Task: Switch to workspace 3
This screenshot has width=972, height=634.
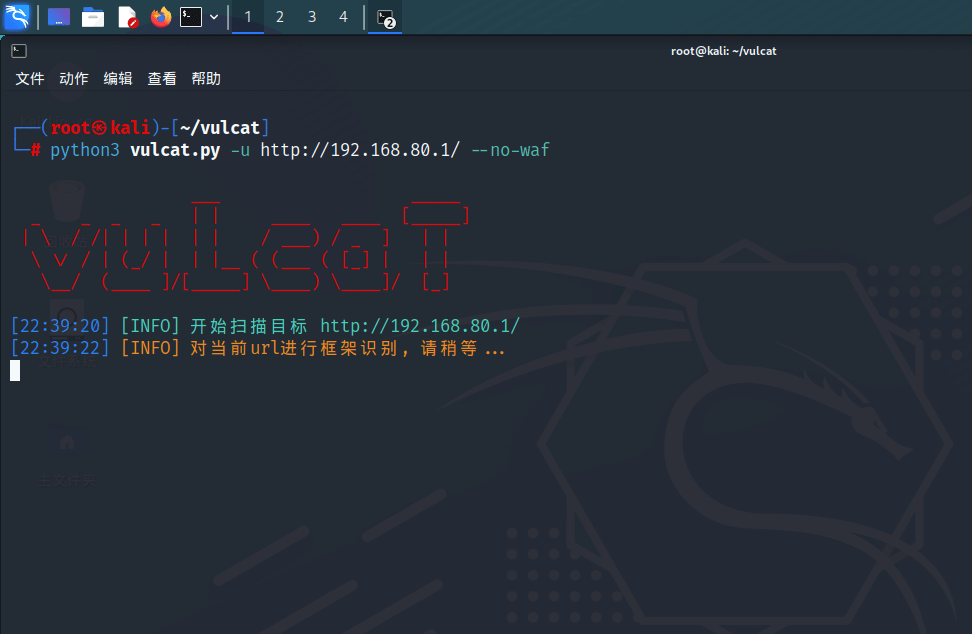Action: click(x=312, y=17)
